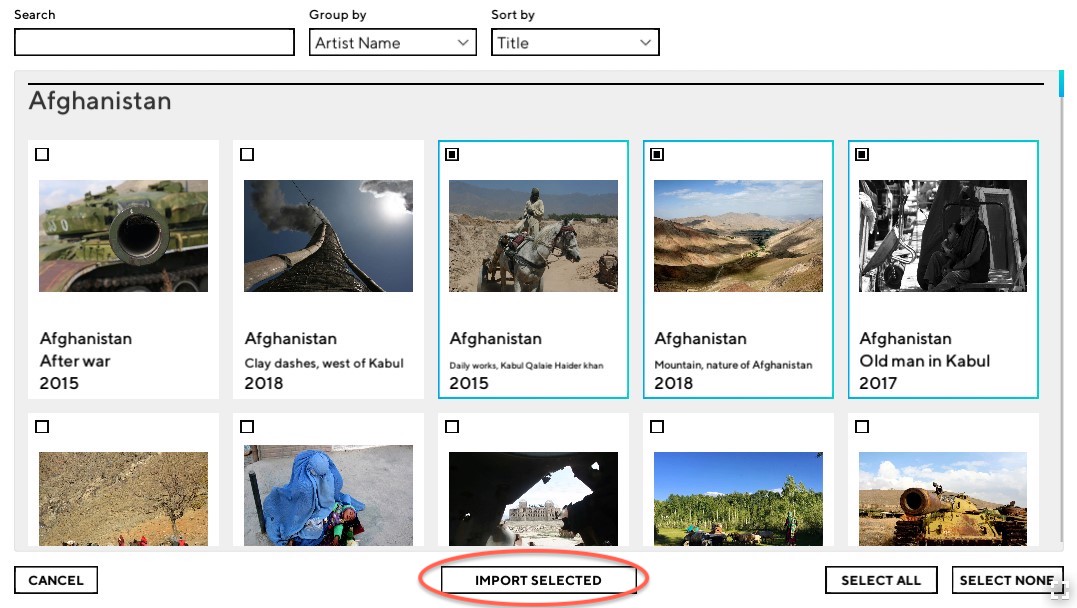Click the Search input field

[x=154, y=43]
